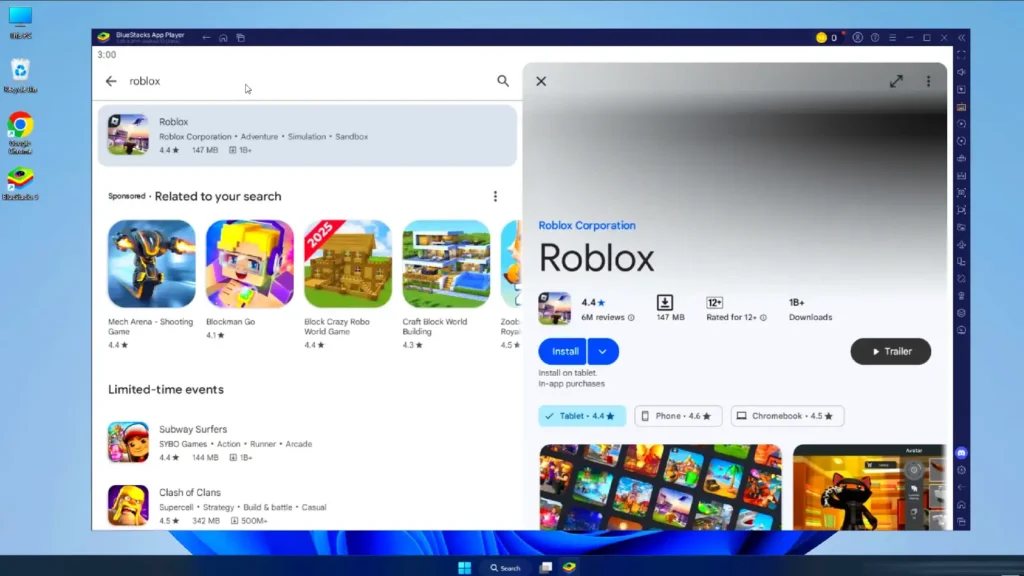Select the Chromebook 4.5 rating chip
This screenshot has height=576, width=1024.
[787, 416]
